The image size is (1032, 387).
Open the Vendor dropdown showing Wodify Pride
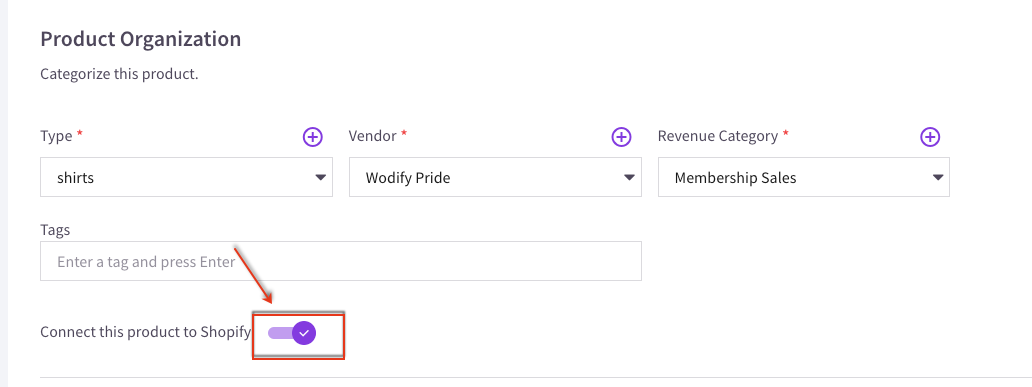495,177
